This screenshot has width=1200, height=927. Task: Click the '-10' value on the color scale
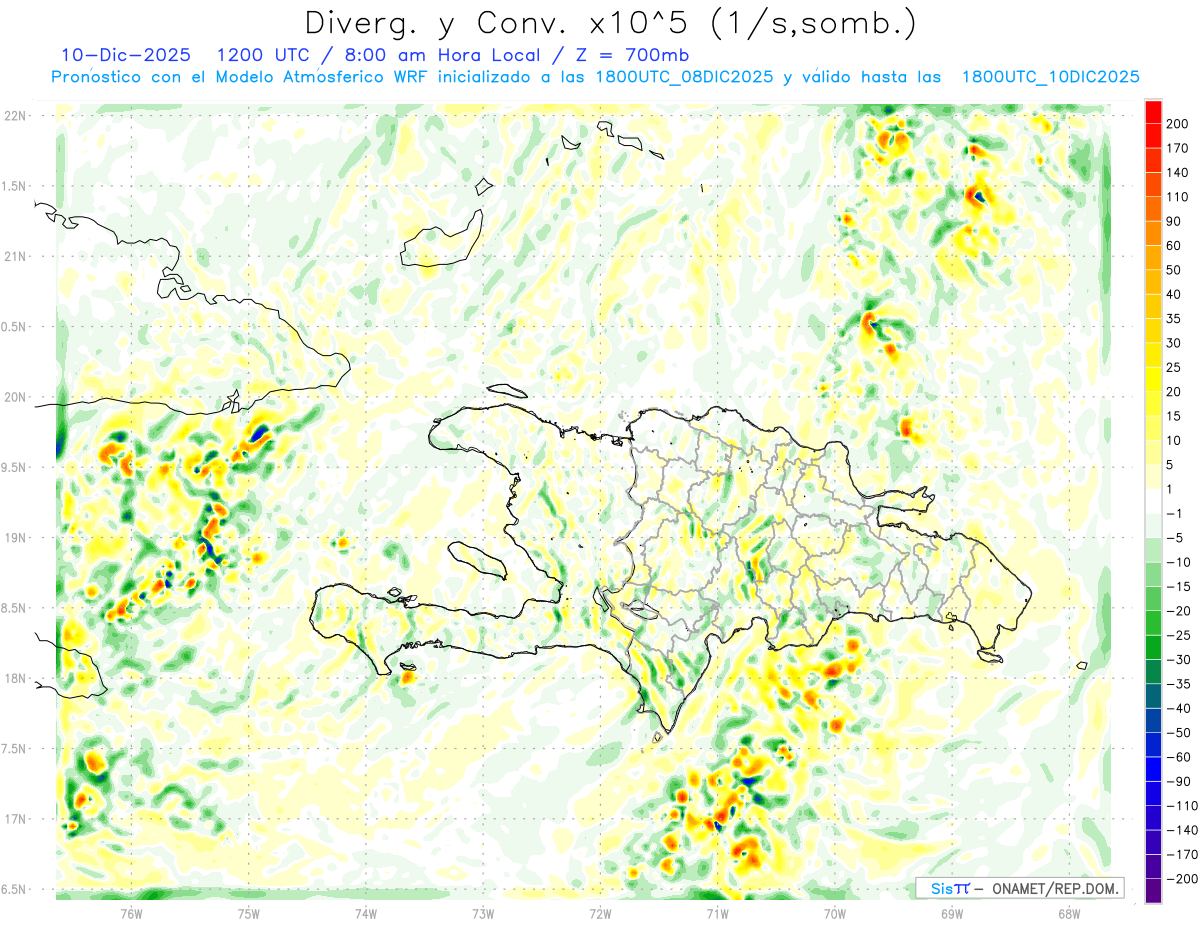pos(1178,562)
